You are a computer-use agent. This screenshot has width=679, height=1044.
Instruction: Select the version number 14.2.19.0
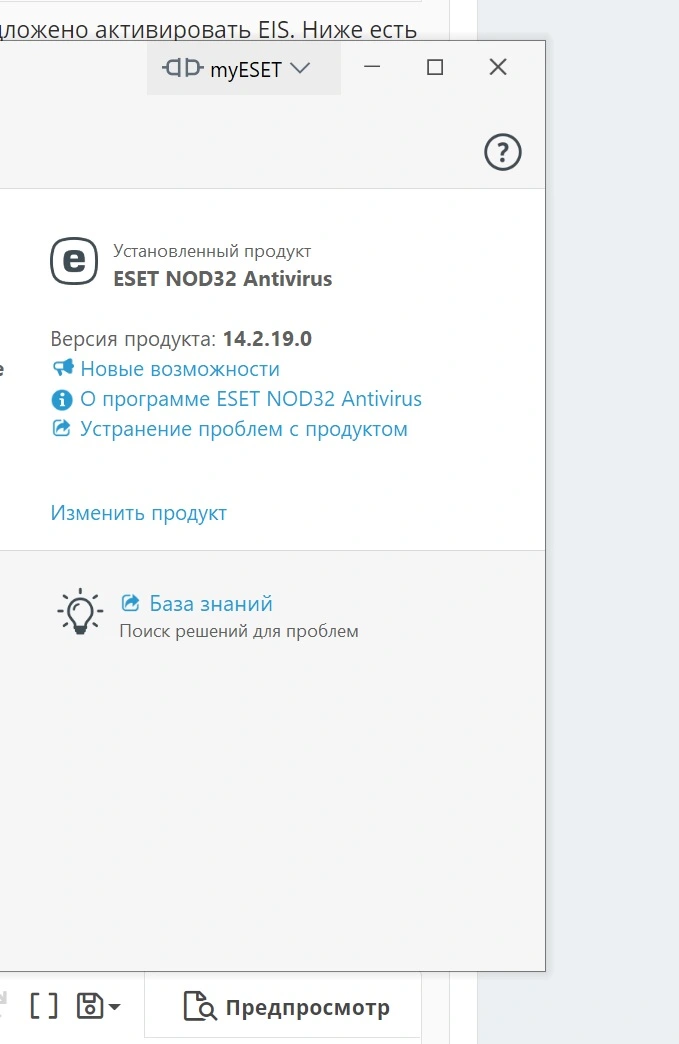tap(267, 339)
